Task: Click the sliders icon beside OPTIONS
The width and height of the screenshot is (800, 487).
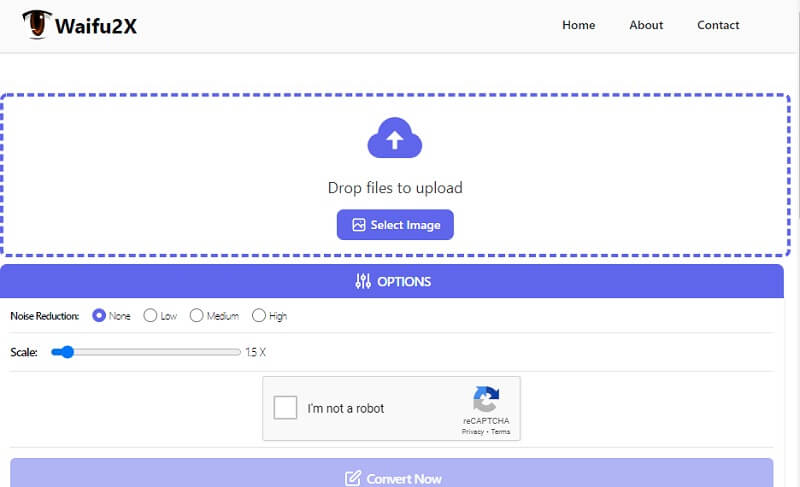Action: (363, 282)
